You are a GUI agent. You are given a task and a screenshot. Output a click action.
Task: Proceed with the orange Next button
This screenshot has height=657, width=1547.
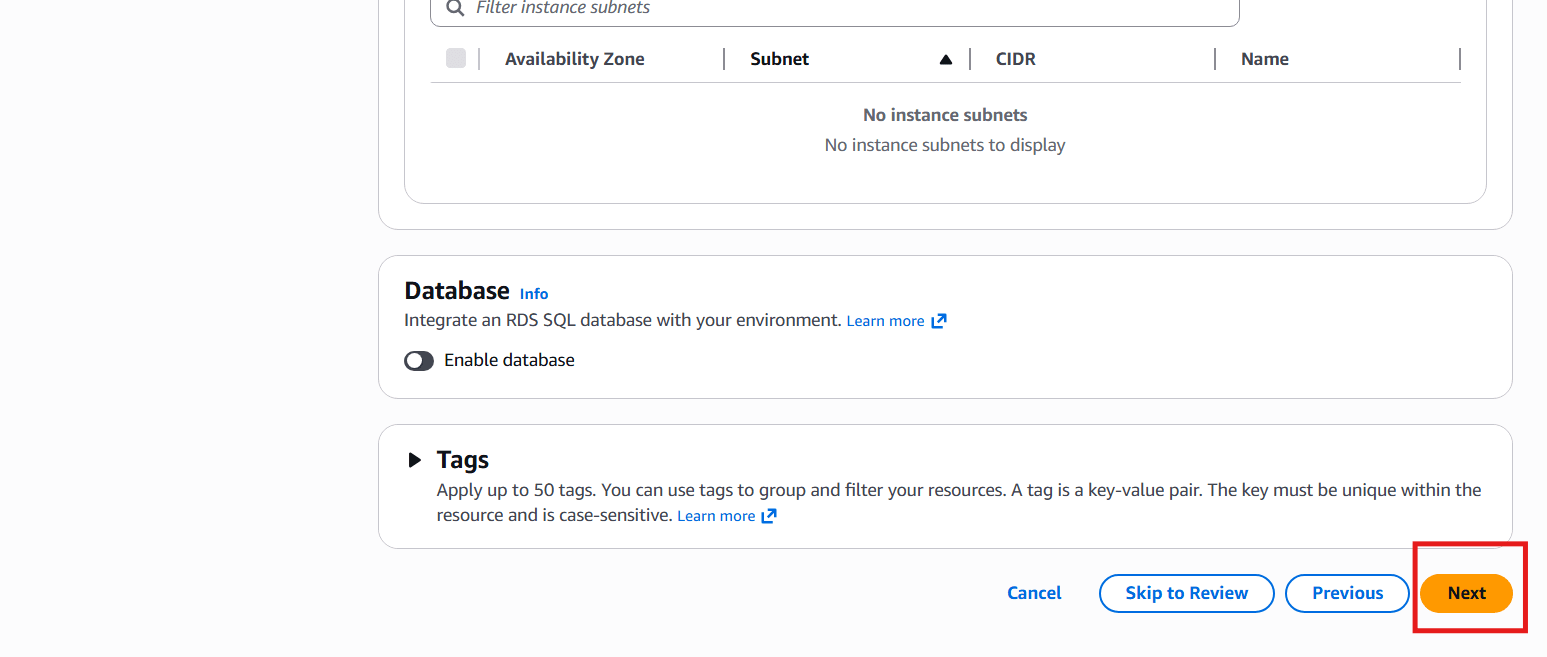tap(1466, 593)
